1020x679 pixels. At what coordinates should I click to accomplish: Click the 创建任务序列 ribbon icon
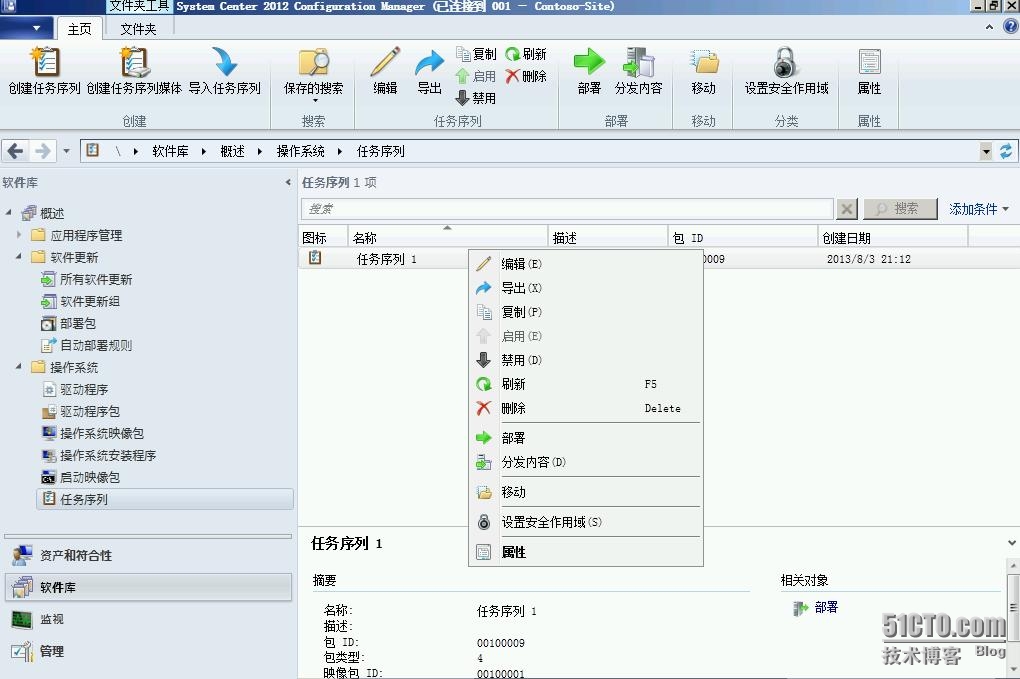click(x=44, y=62)
